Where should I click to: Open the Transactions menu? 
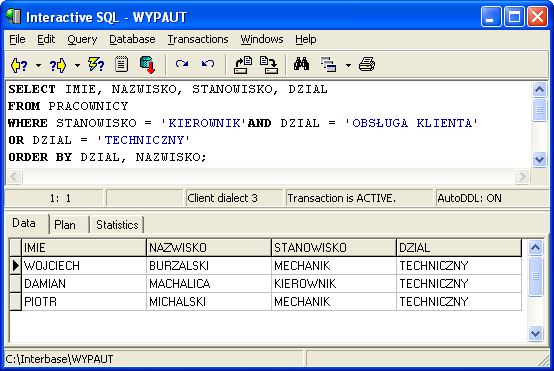coord(198,39)
